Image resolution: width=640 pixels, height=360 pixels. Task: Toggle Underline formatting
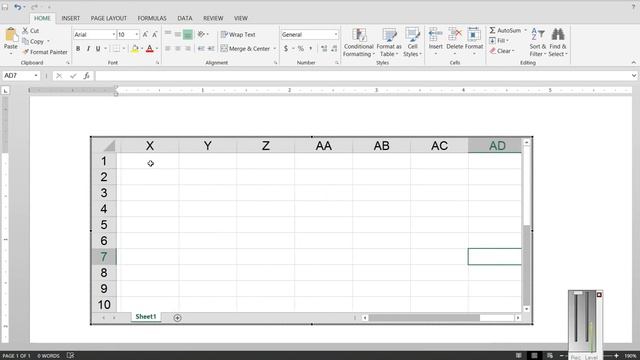pos(98,49)
